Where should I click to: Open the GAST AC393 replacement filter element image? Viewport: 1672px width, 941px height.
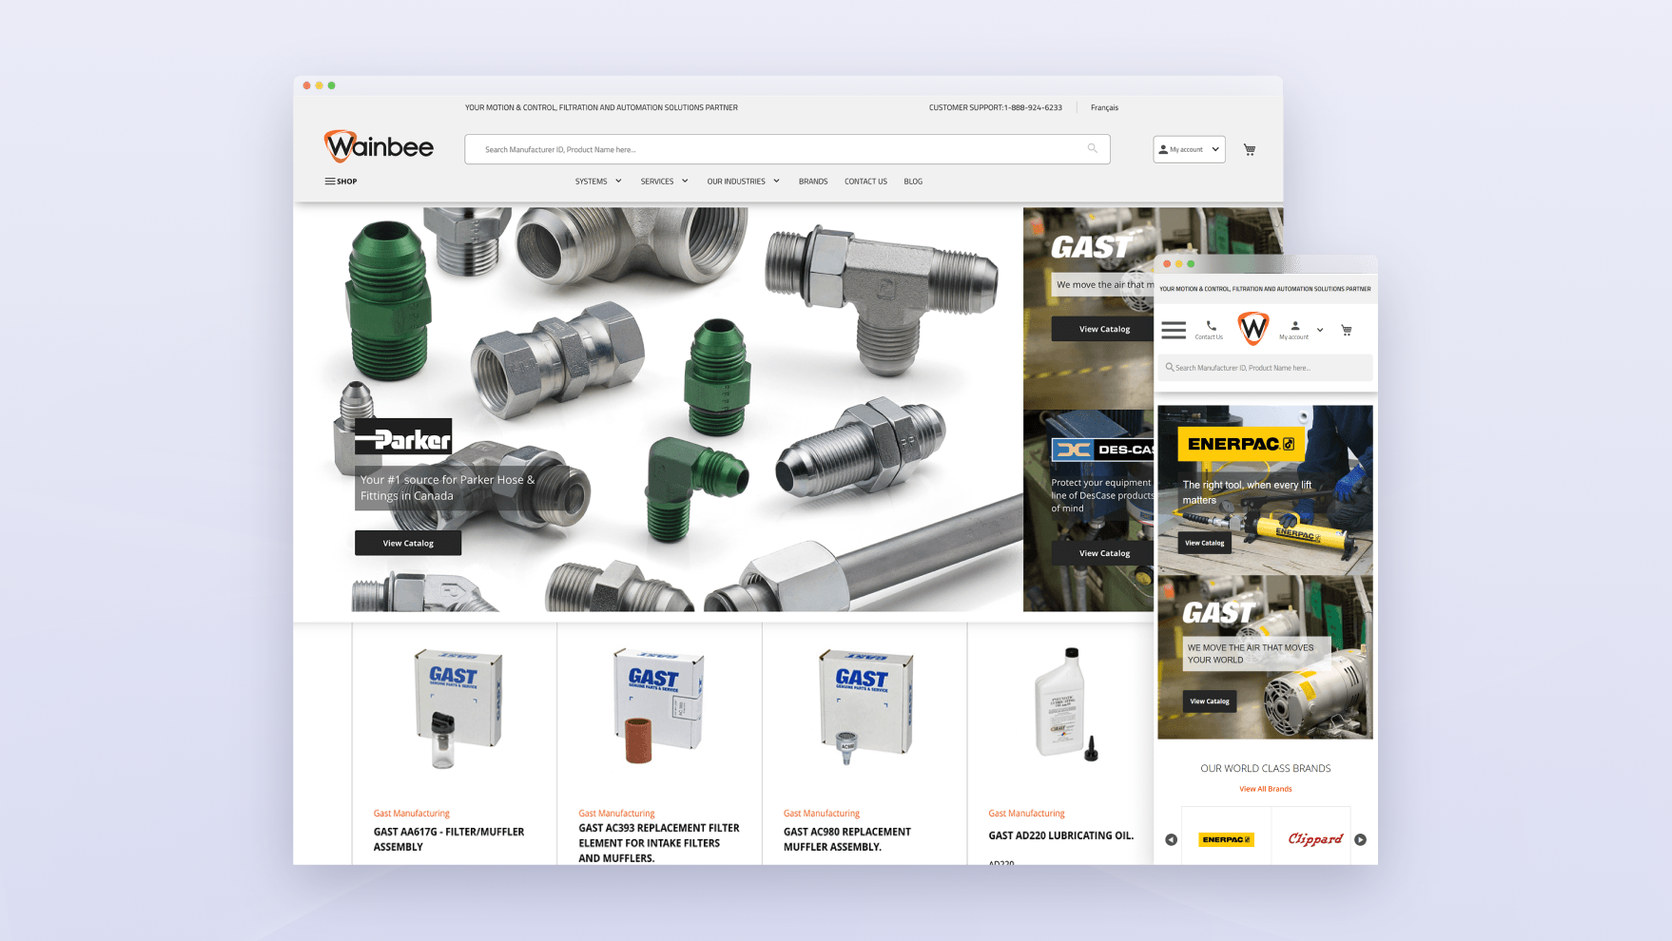pyautogui.click(x=657, y=705)
